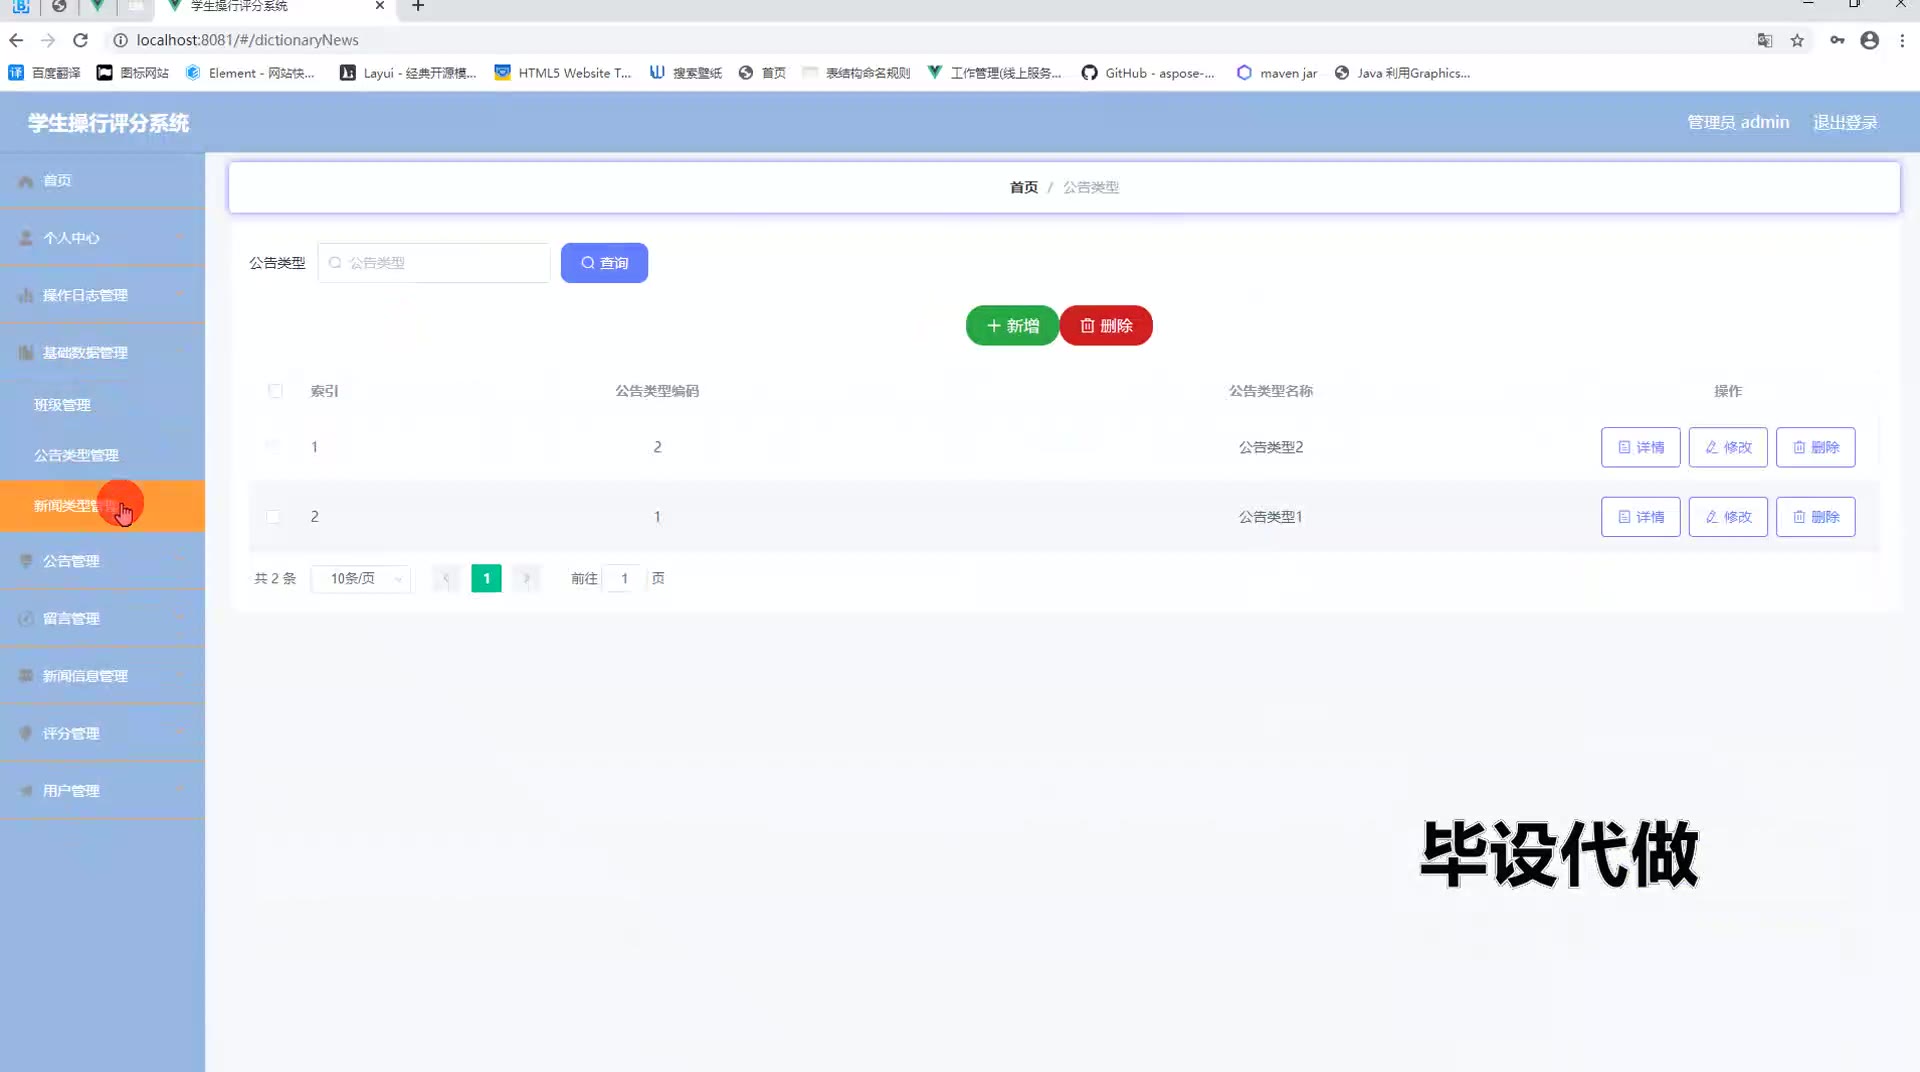Open the 搜索壁纸 bookmark
Screen dimensions: 1920x1072
point(686,73)
